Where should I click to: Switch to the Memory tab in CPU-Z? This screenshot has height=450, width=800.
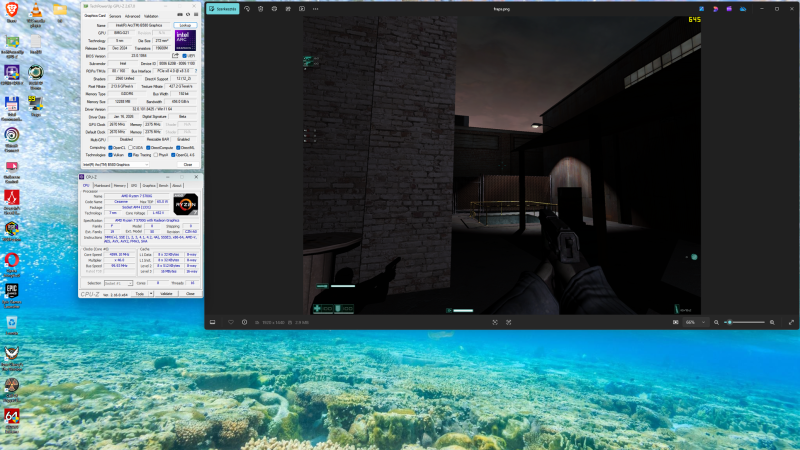[x=120, y=186]
